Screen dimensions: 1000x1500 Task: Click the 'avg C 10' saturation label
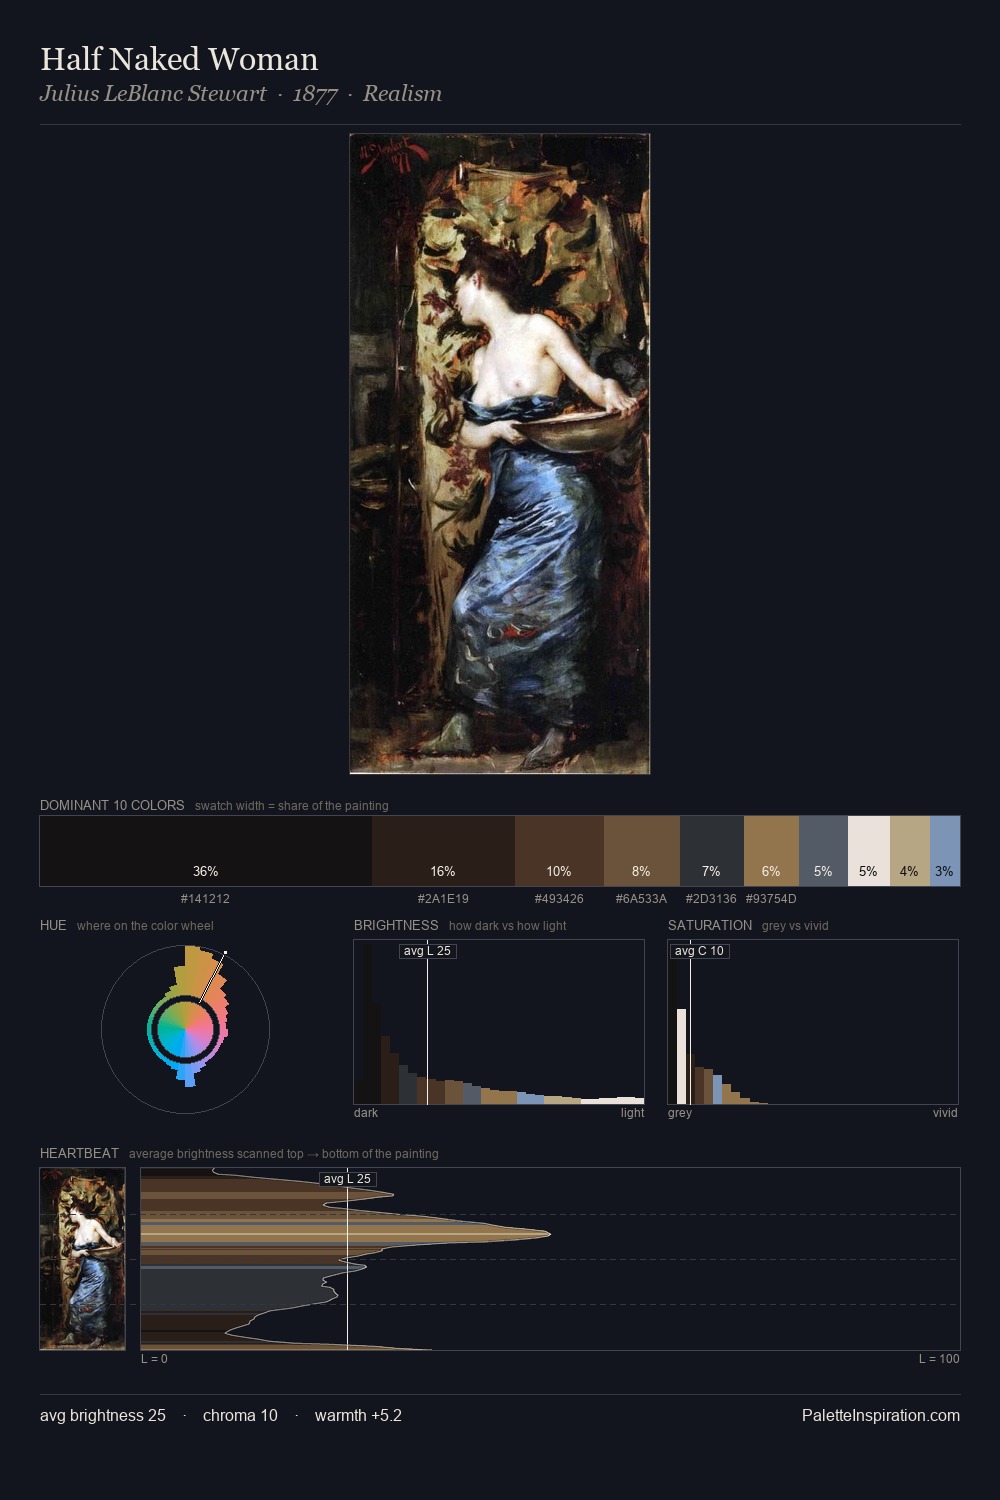coord(699,951)
